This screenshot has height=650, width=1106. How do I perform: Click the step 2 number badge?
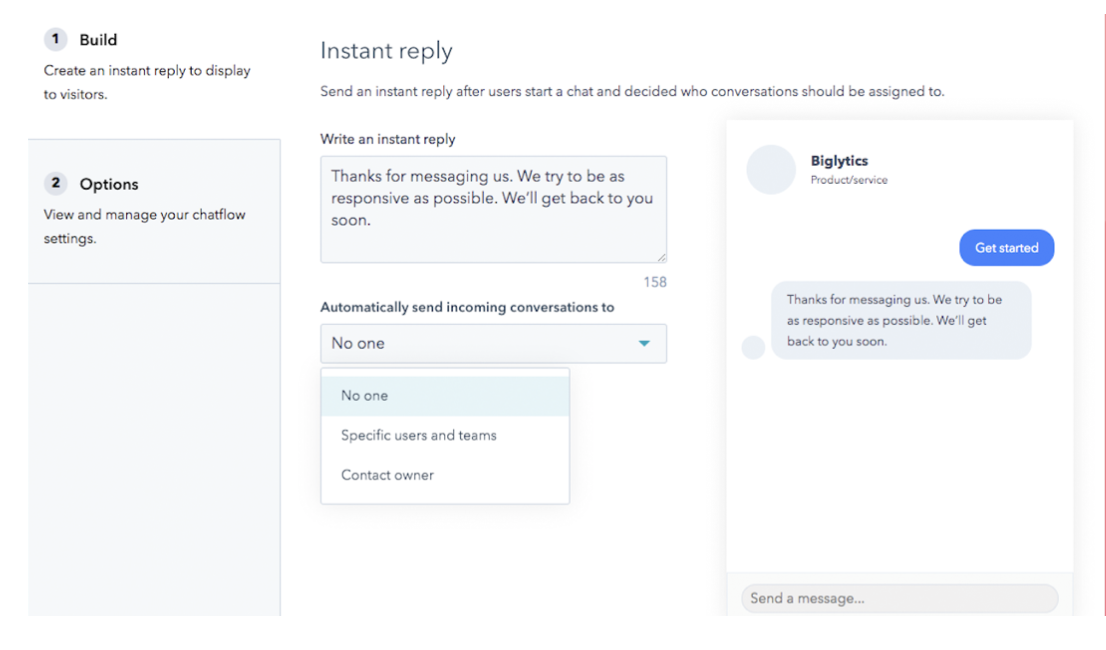tap(56, 183)
